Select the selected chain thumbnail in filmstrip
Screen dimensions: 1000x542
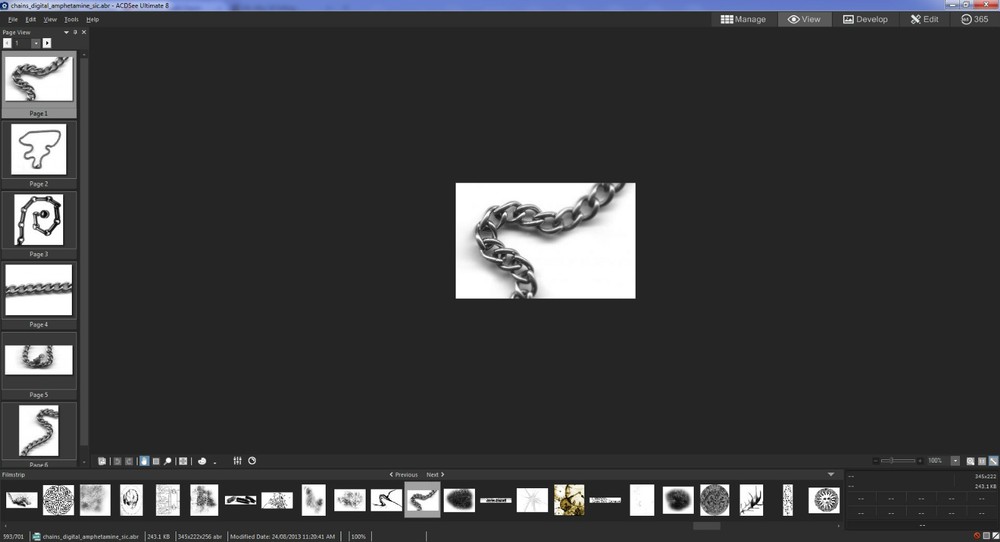(422, 500)
